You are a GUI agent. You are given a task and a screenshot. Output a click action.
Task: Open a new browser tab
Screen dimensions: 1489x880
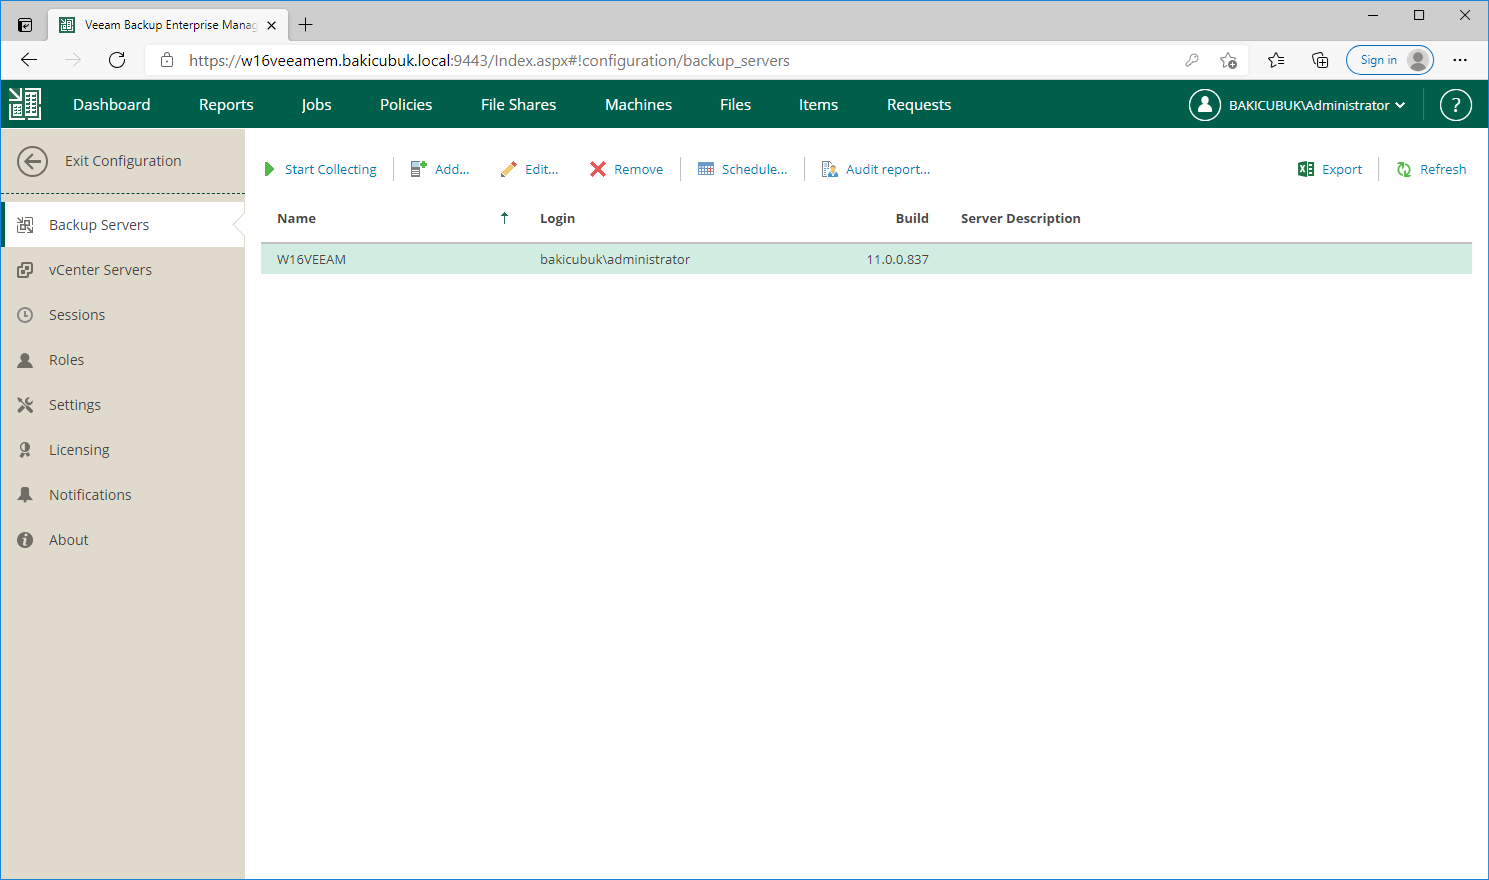[x=306, y=25]
